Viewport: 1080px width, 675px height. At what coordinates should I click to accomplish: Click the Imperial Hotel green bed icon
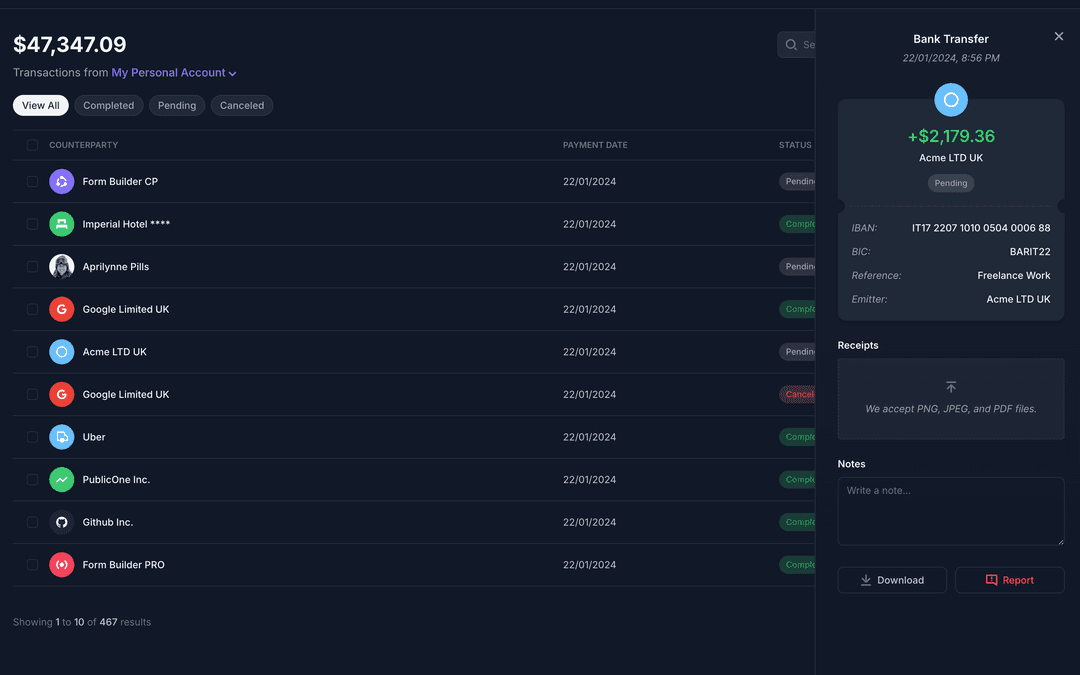point(62,224)
